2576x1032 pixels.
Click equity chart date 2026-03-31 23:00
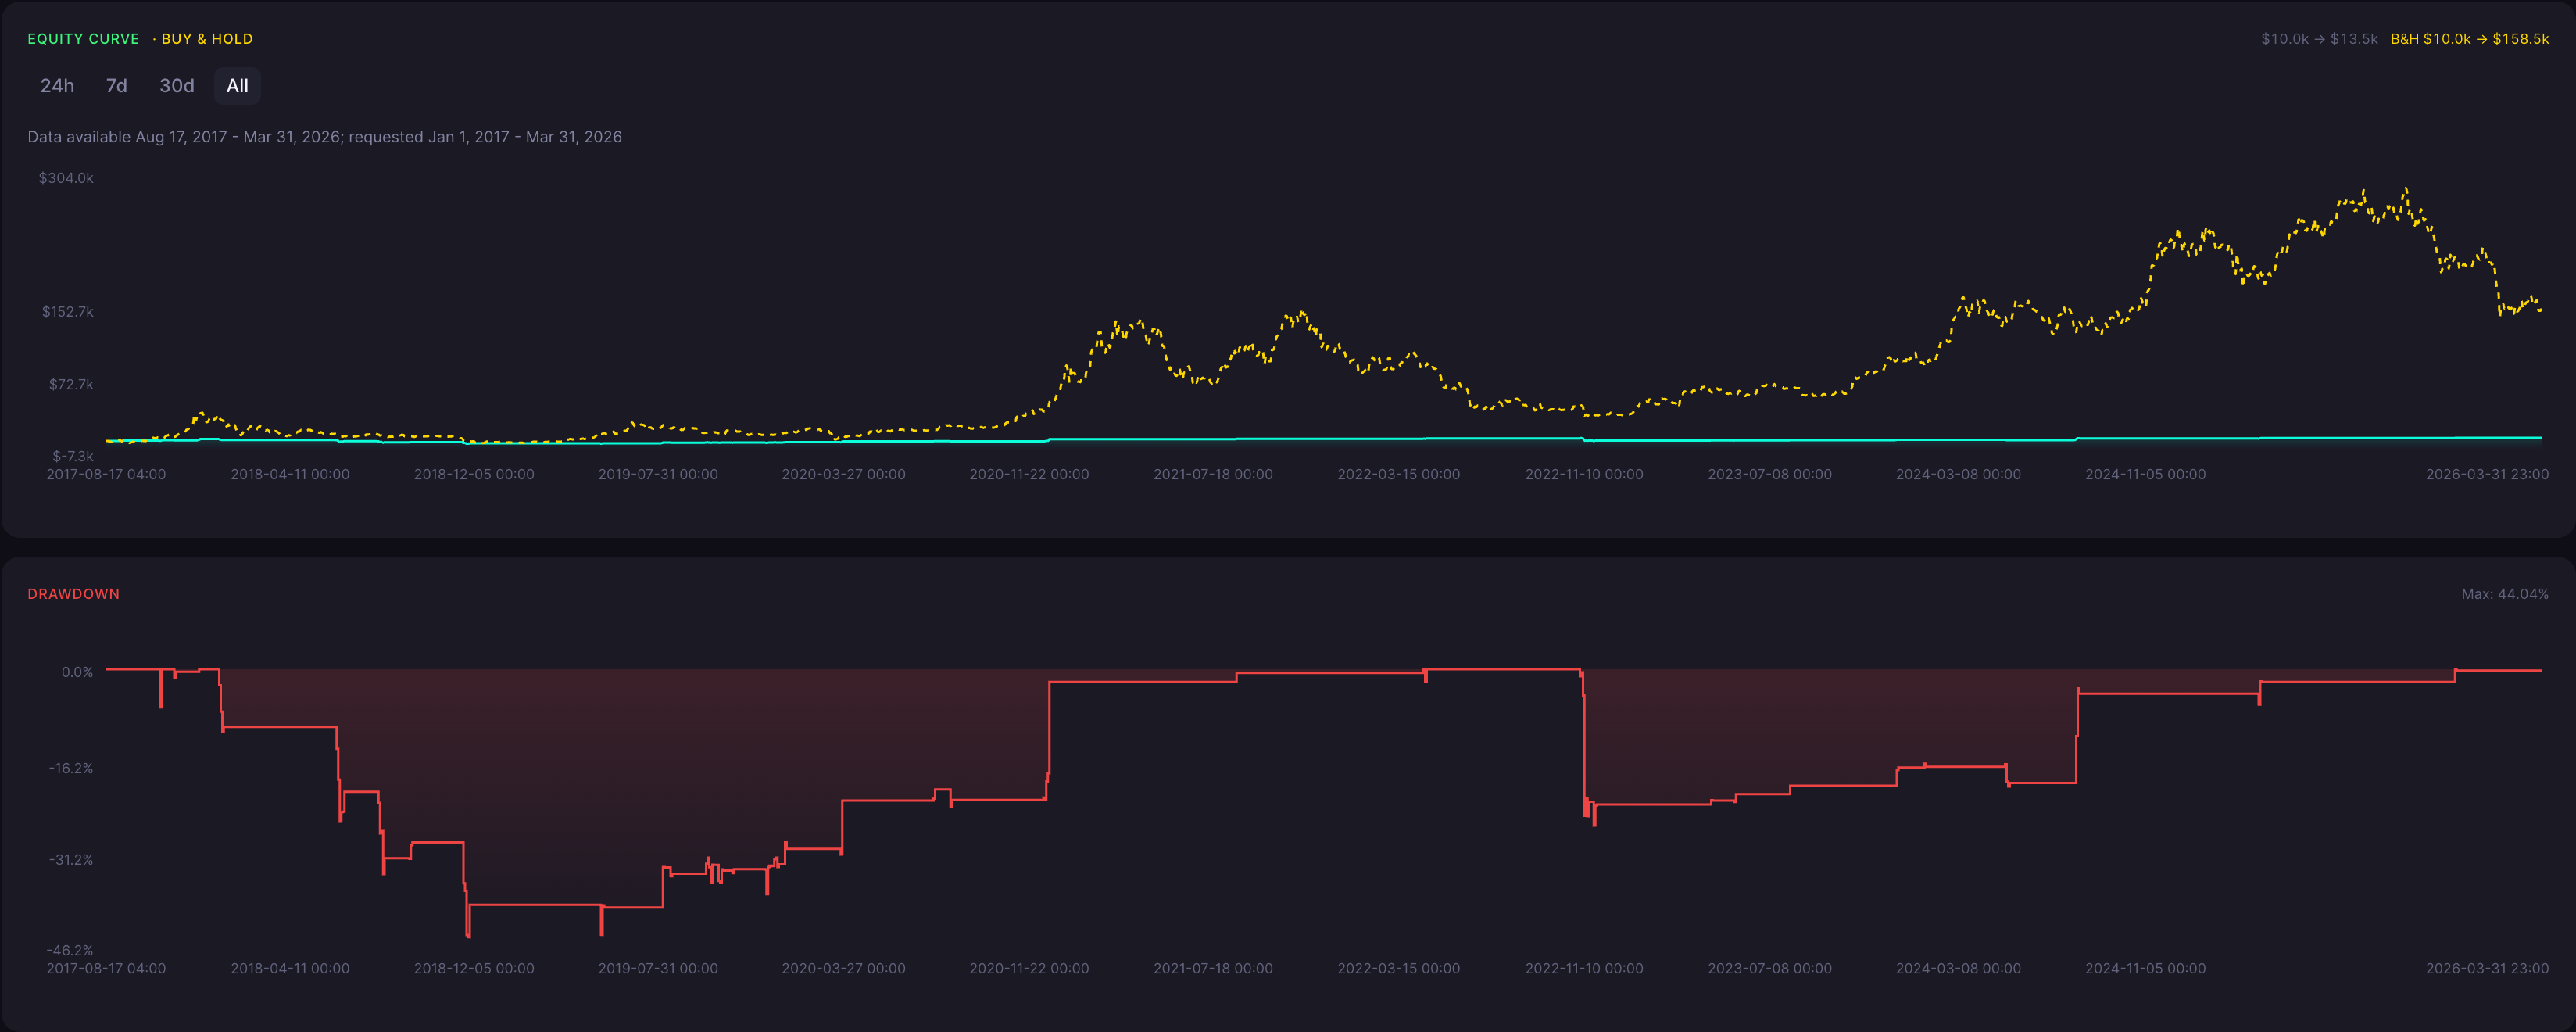[x=2487, y=474]
